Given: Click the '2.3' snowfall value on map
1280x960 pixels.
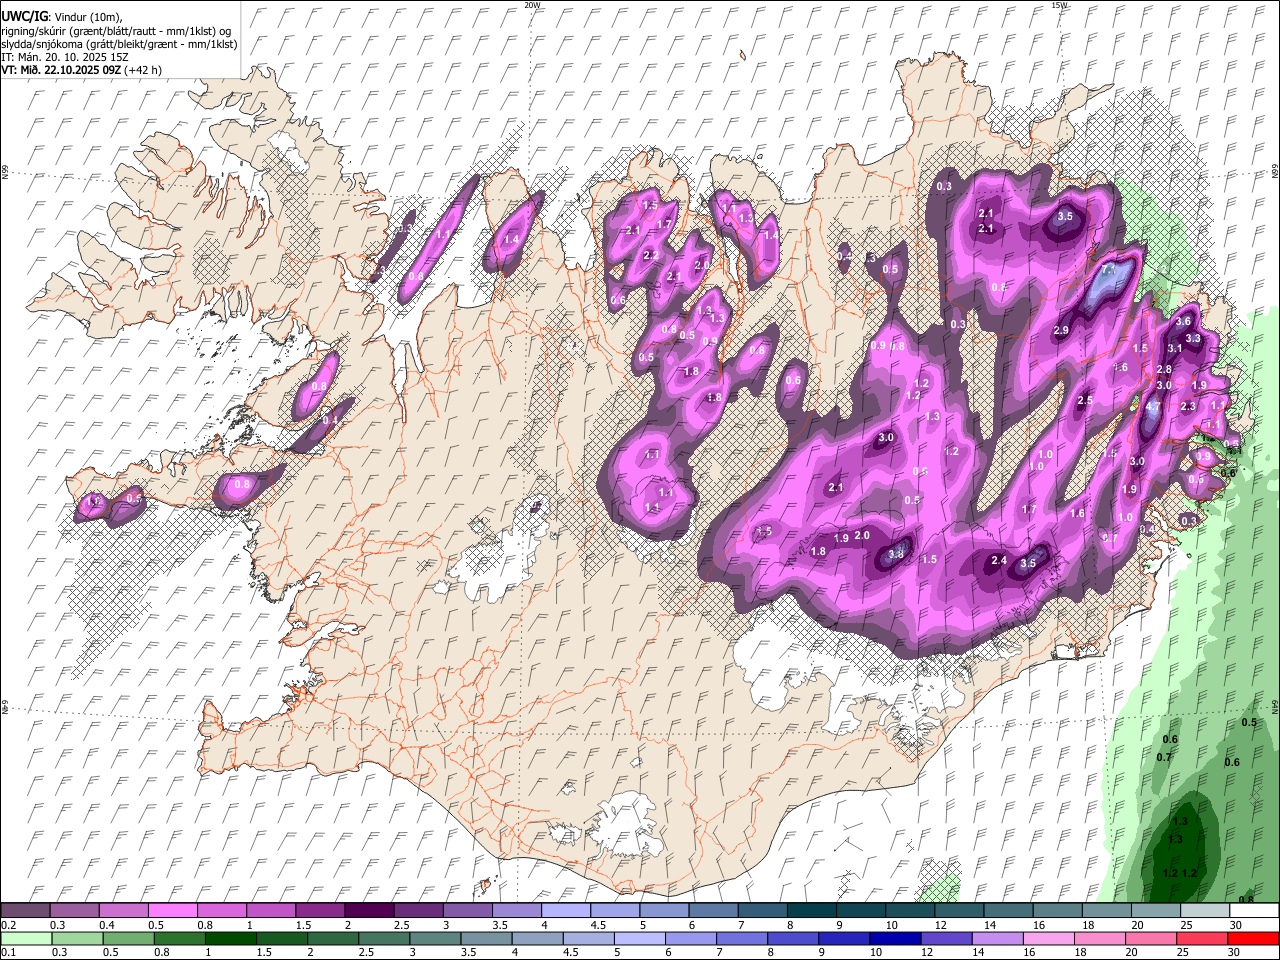Looking at the screenshot, I should click(x=1188, y=407).
